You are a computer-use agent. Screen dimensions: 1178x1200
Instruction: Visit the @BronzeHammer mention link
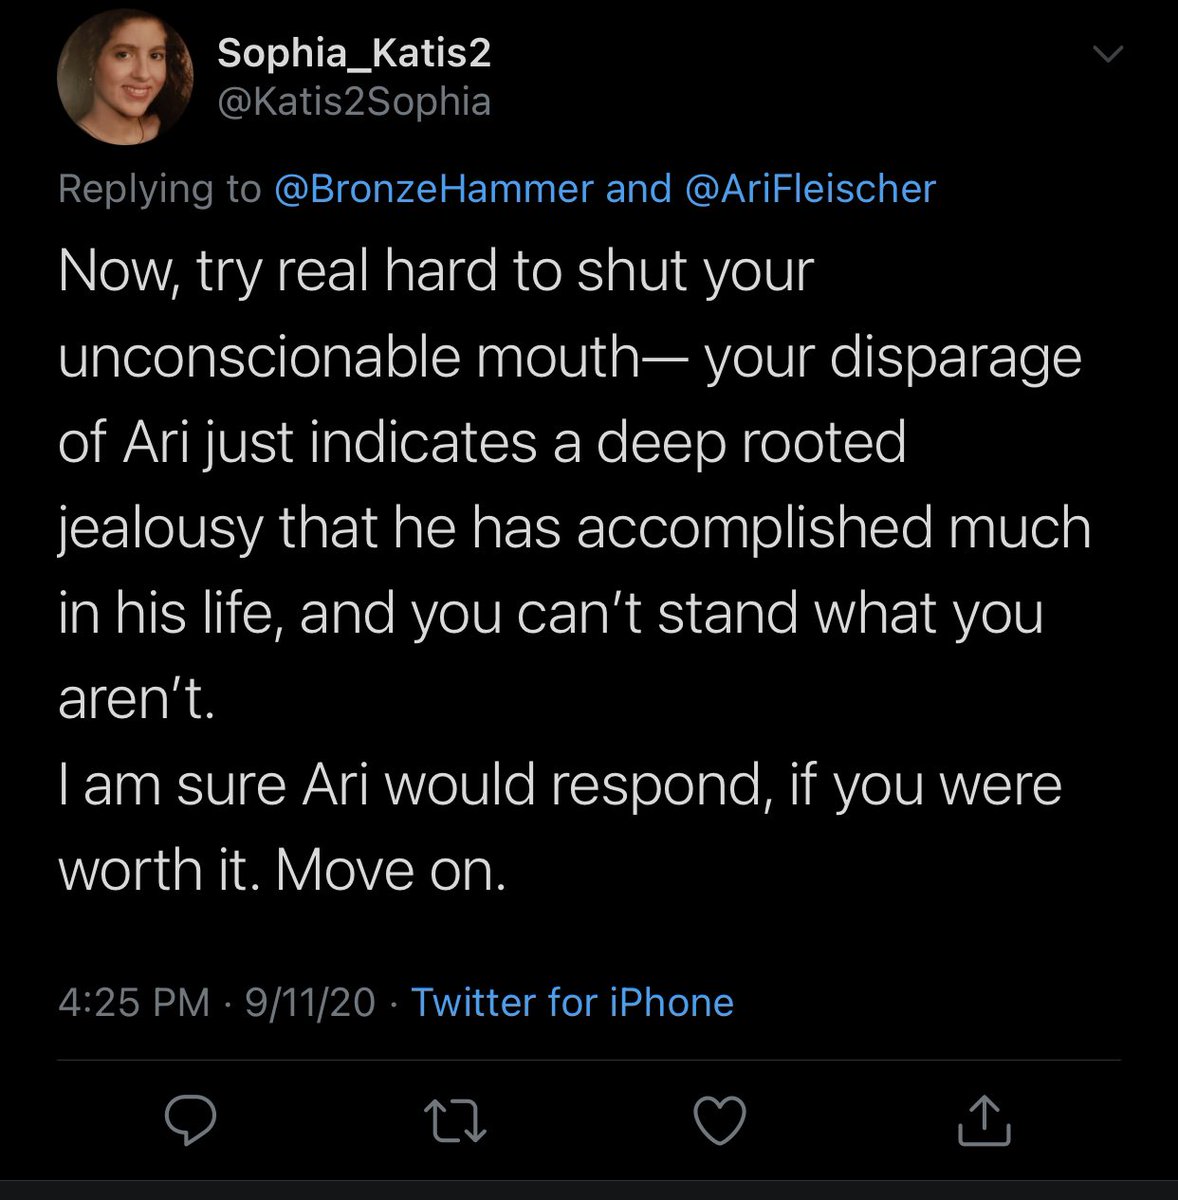click(433, 188)
